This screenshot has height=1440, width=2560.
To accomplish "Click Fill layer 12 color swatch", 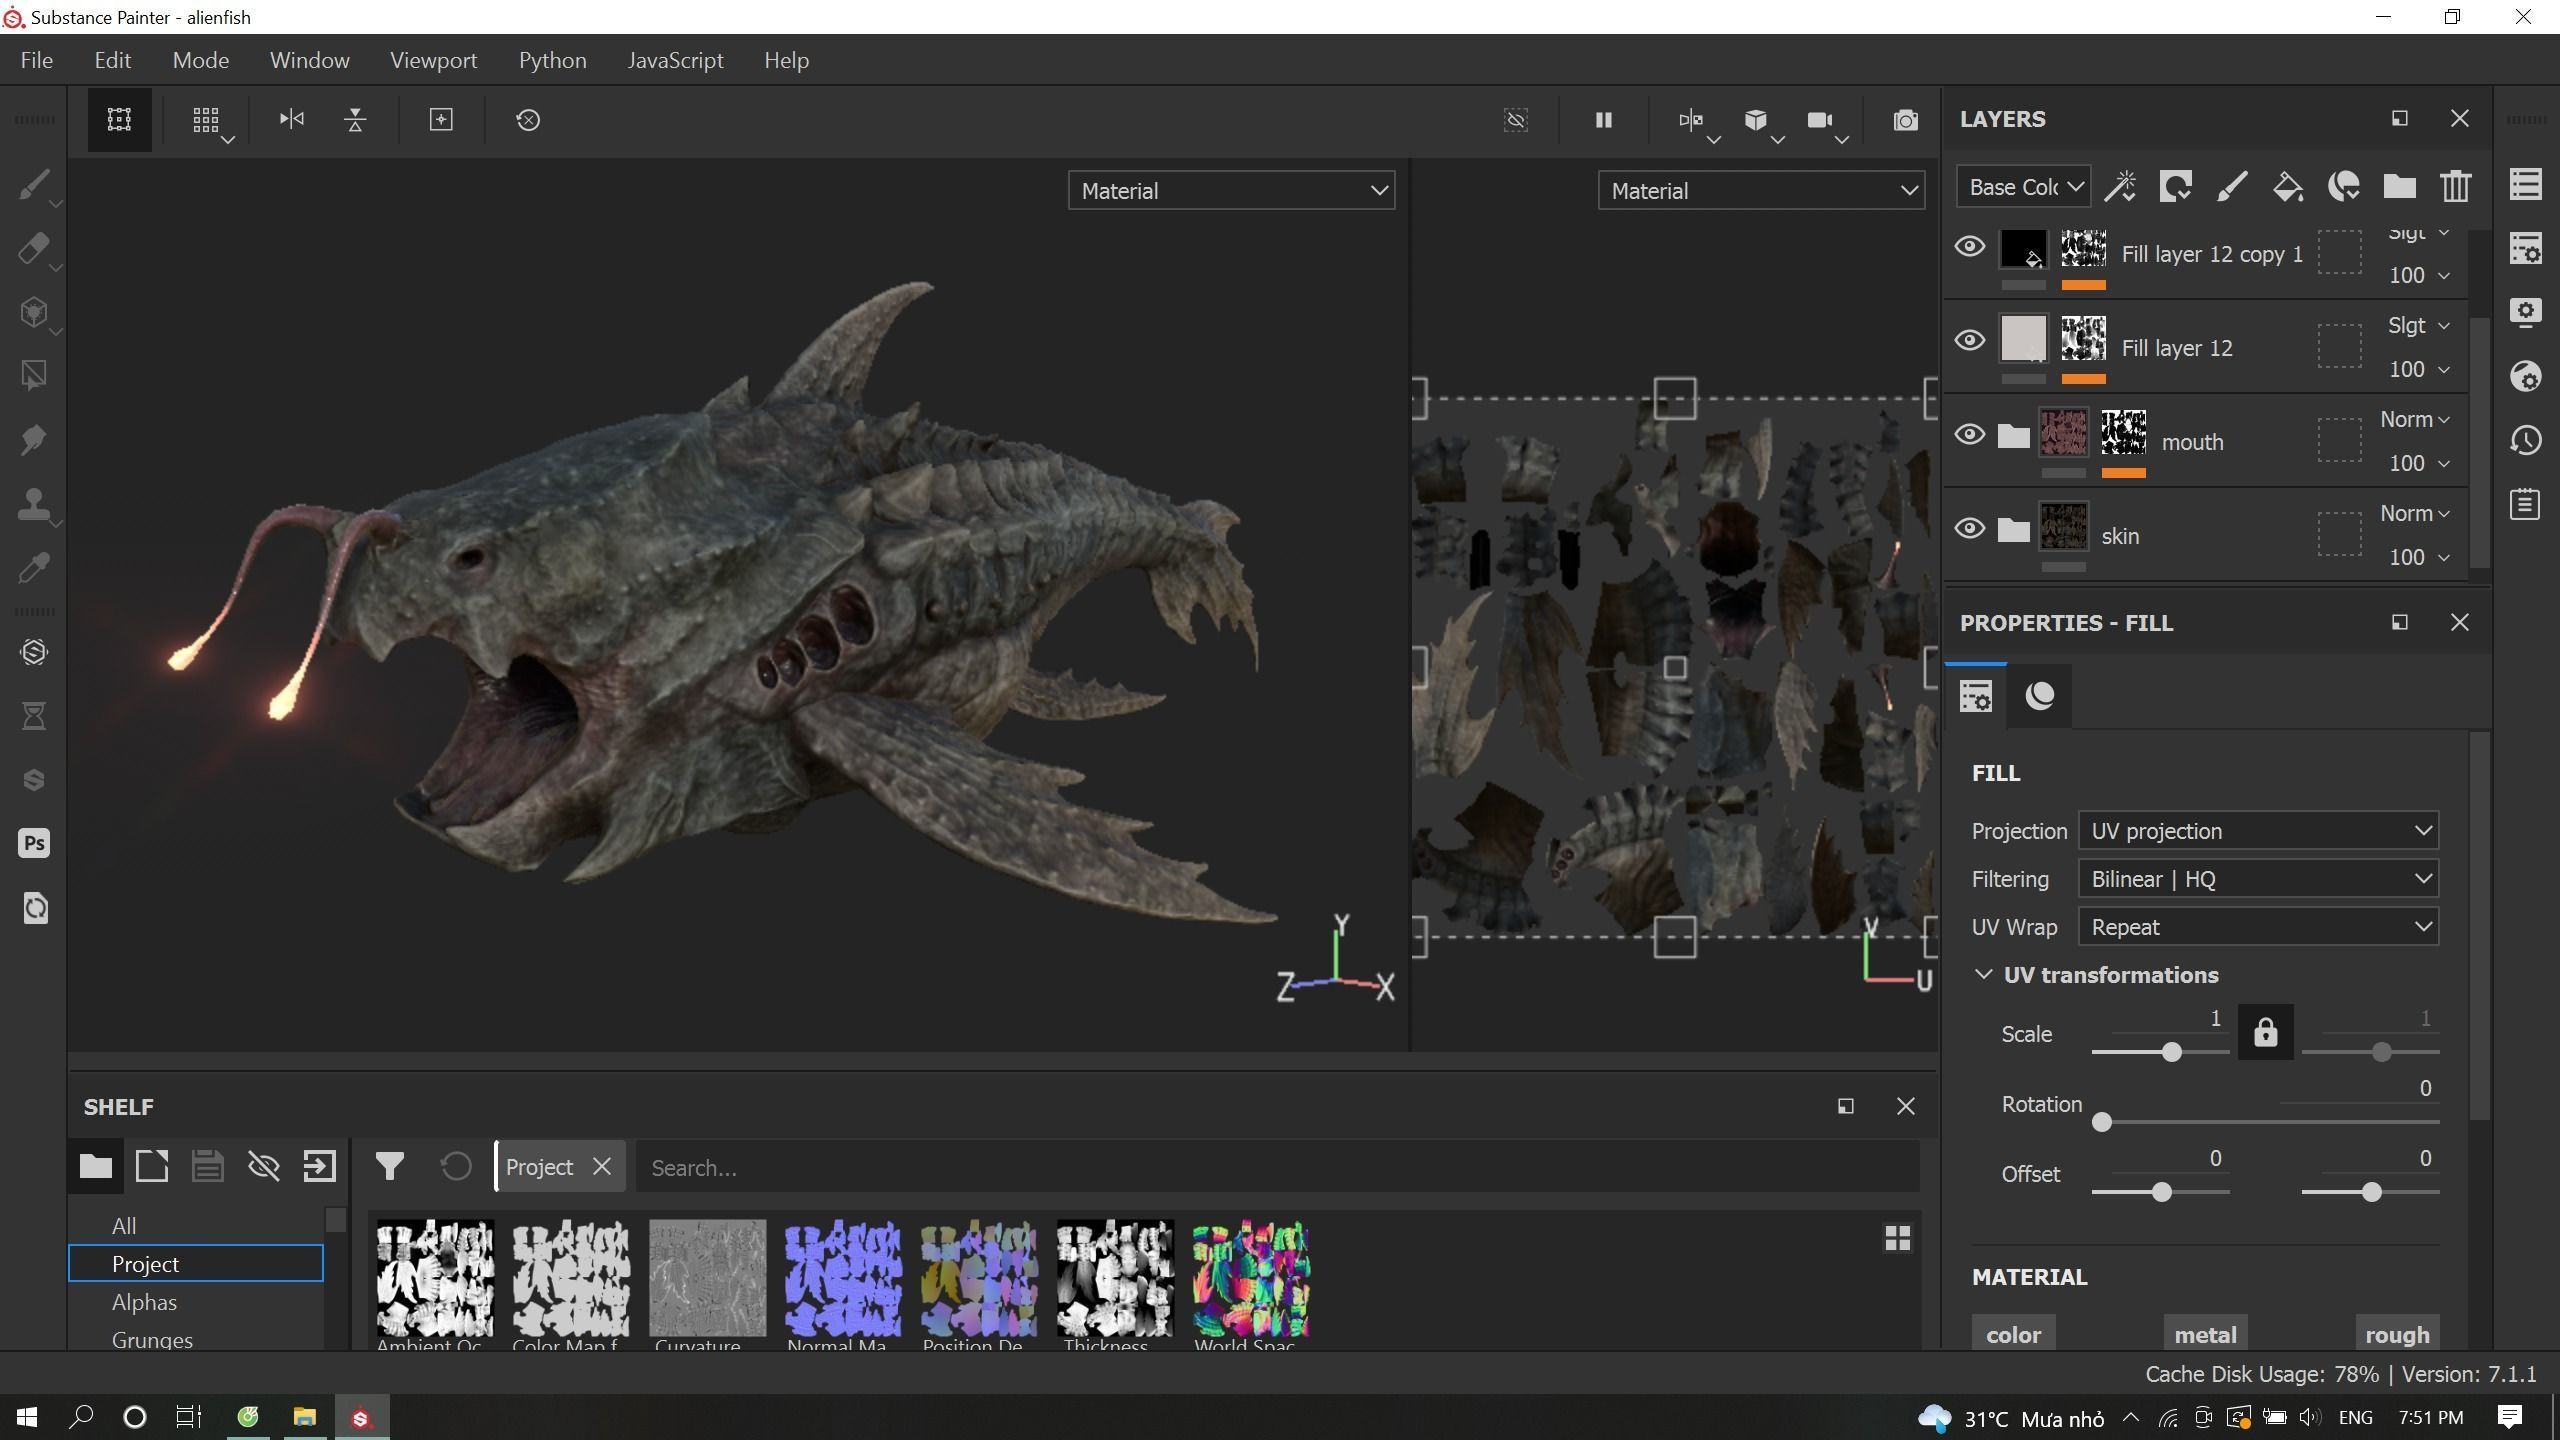I will 2022,338.
